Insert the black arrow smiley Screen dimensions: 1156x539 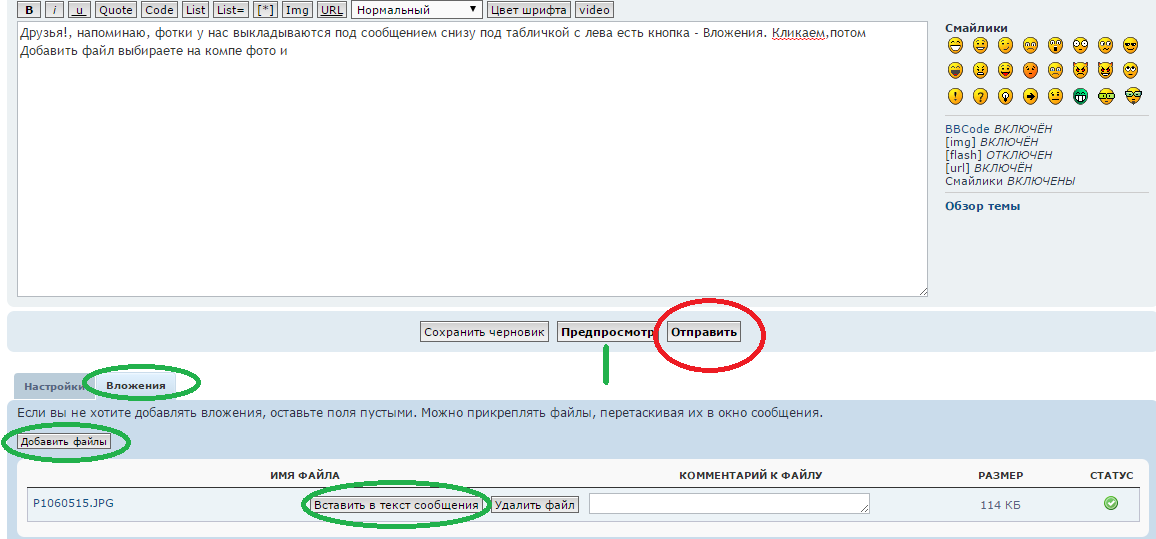(1030, 97)
